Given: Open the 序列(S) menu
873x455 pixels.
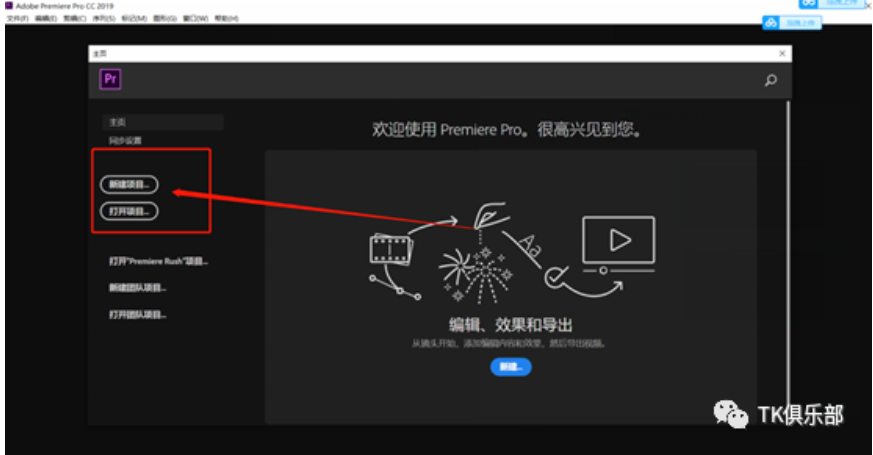Looking at the screenshot, I should tap(104, 18).
